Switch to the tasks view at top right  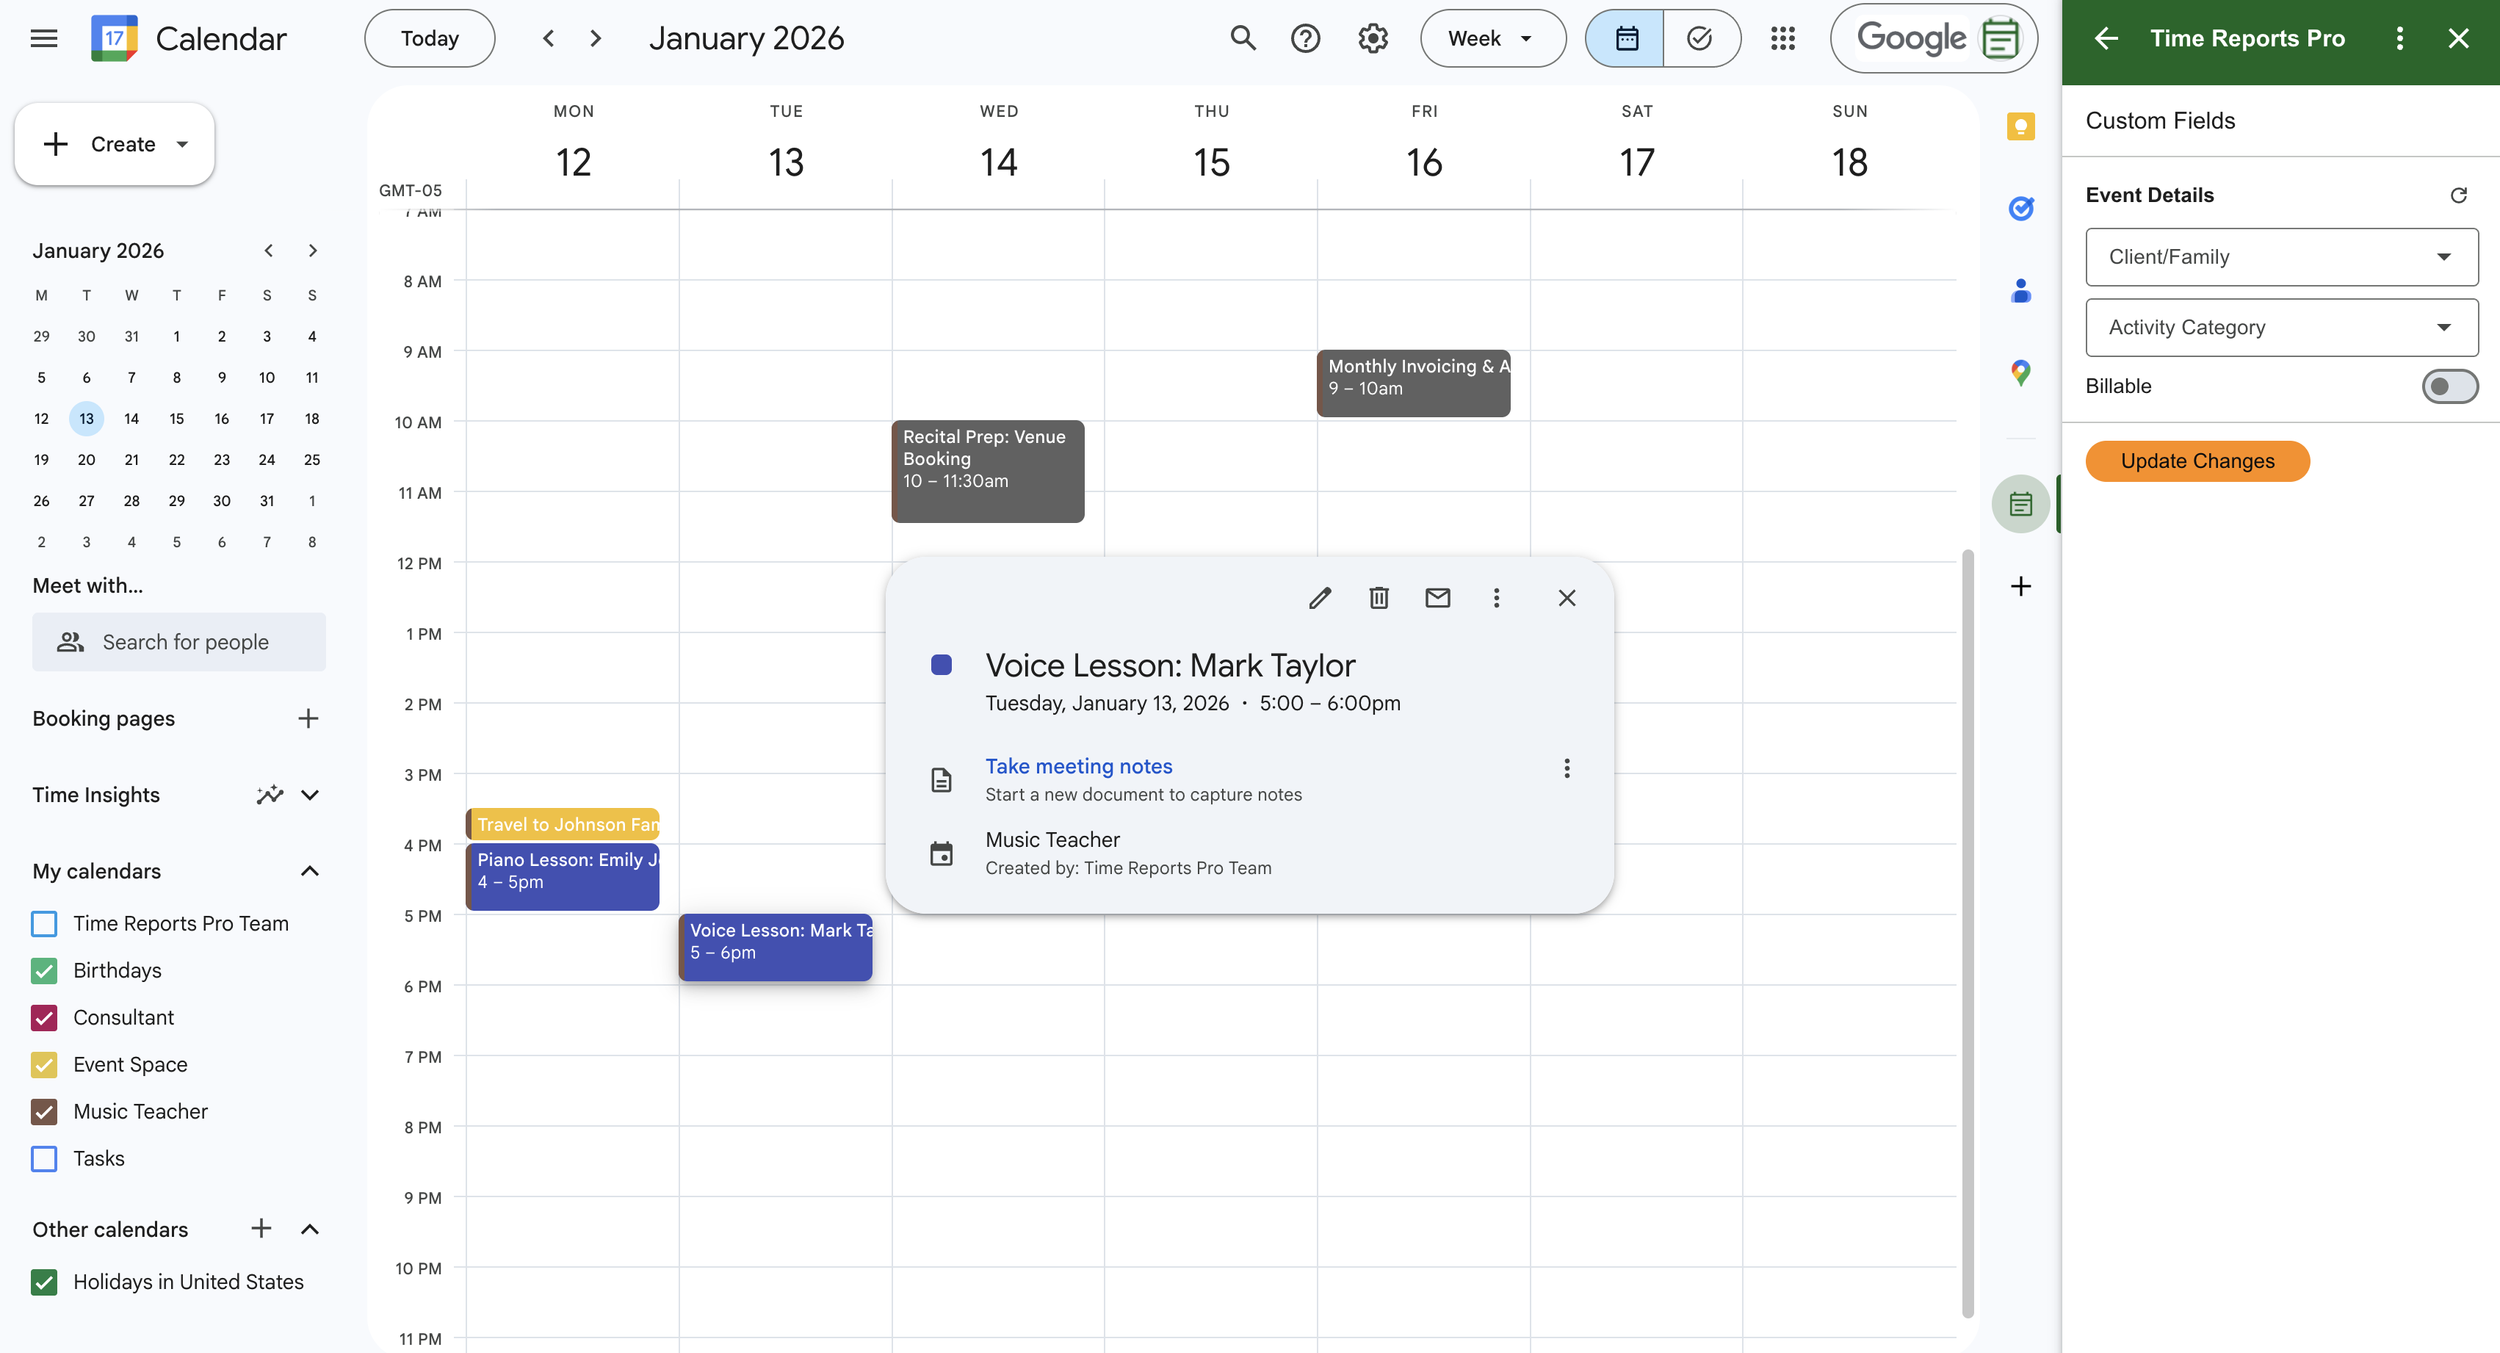pyautogui.click(x=1701, y=38)
